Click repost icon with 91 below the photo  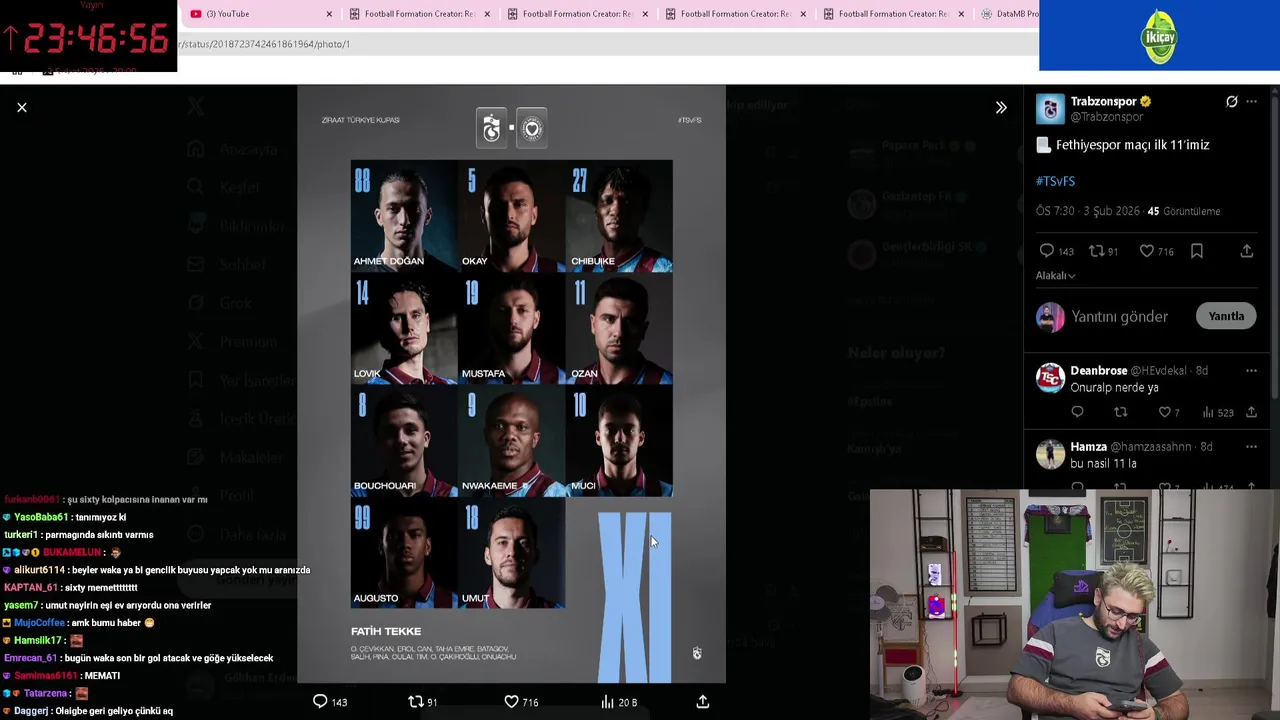[416, 702]
